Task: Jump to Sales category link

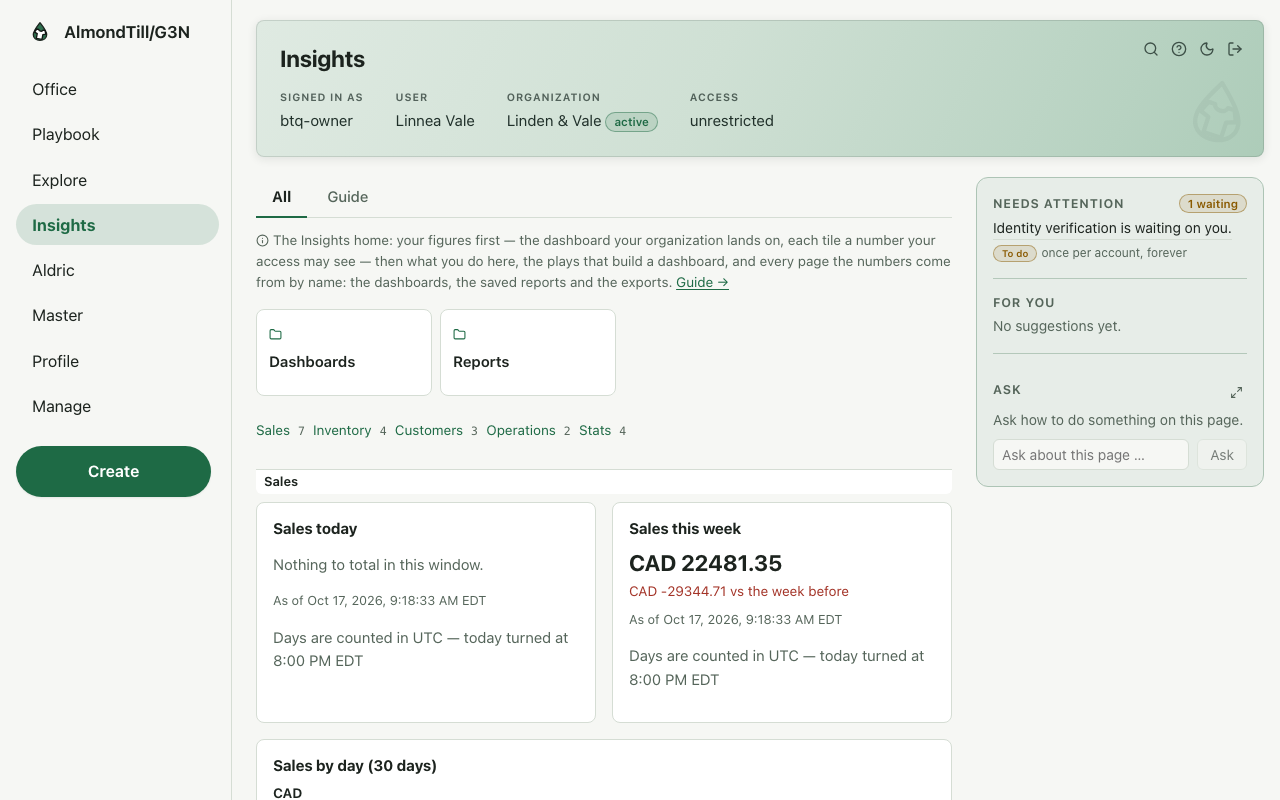Action: tap(273, 430)
